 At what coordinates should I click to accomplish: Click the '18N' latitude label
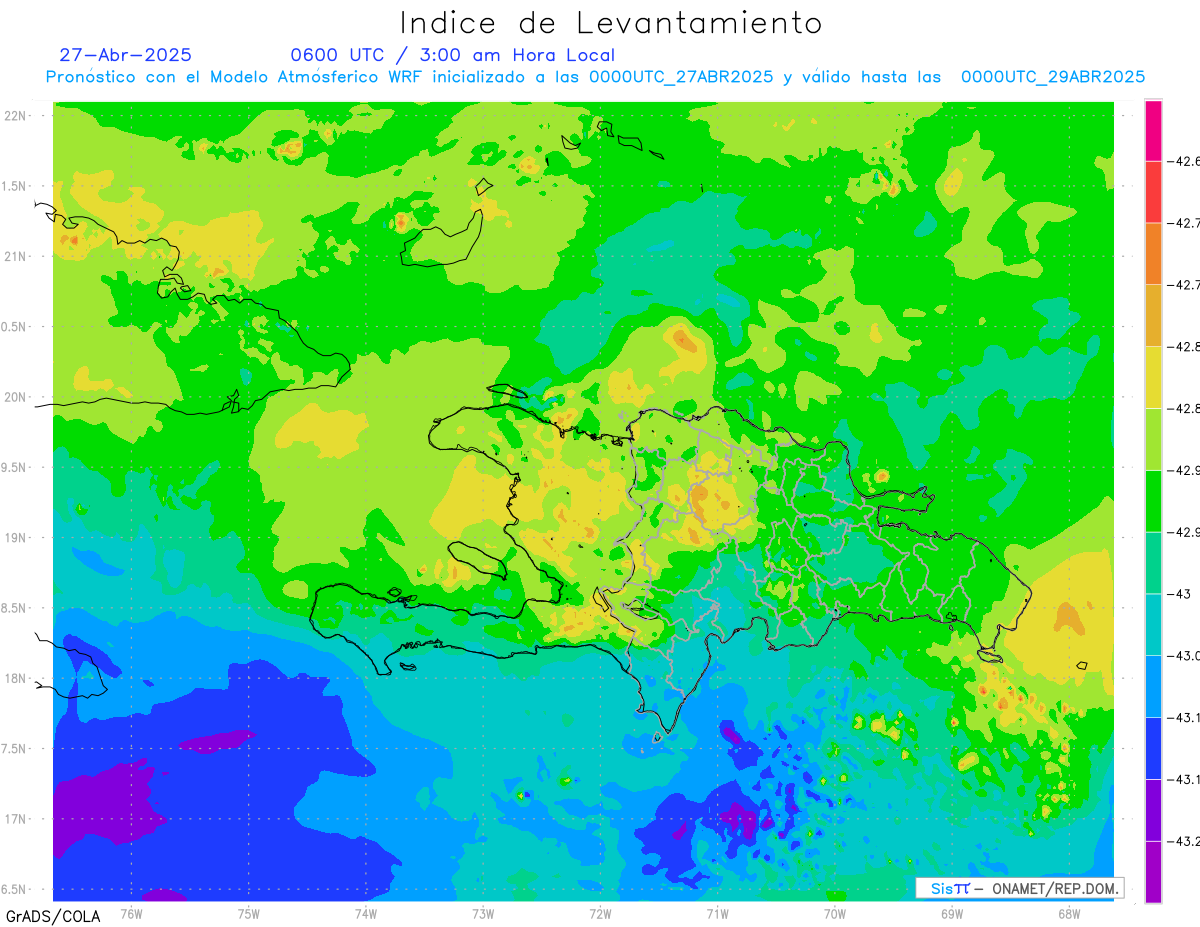pos(15,679)
